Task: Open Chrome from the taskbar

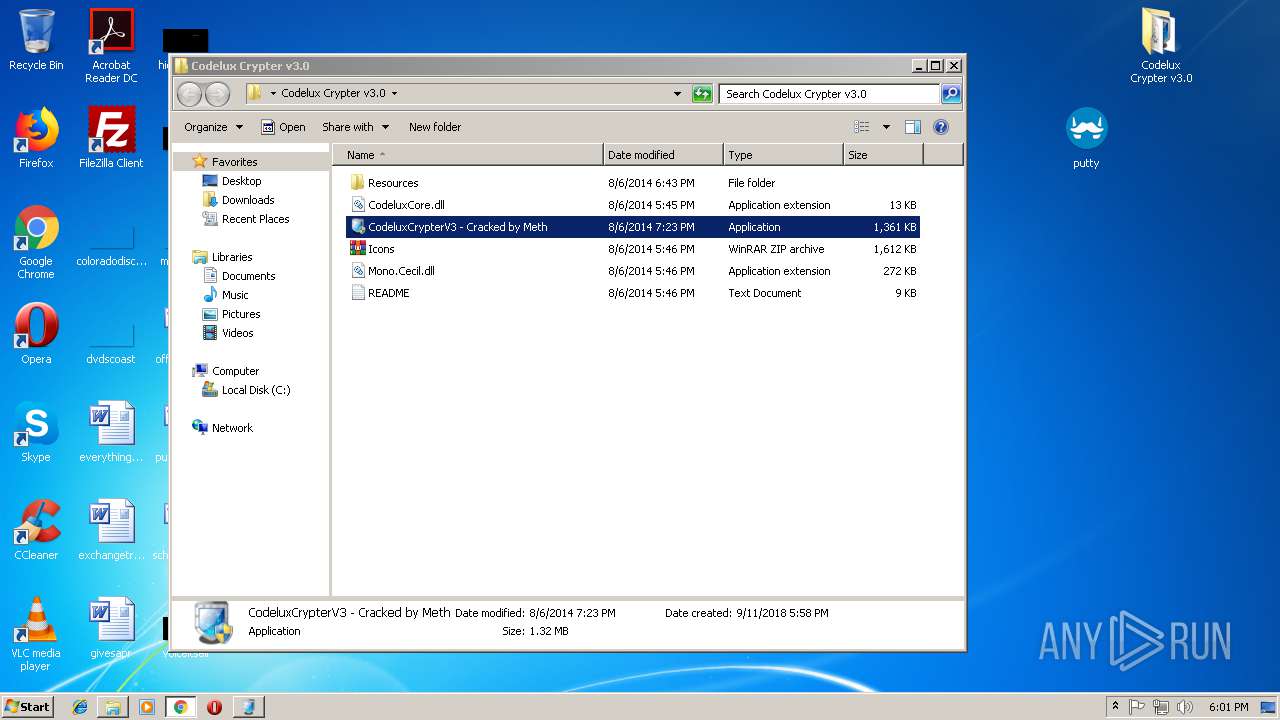Action: click(180, 707)
